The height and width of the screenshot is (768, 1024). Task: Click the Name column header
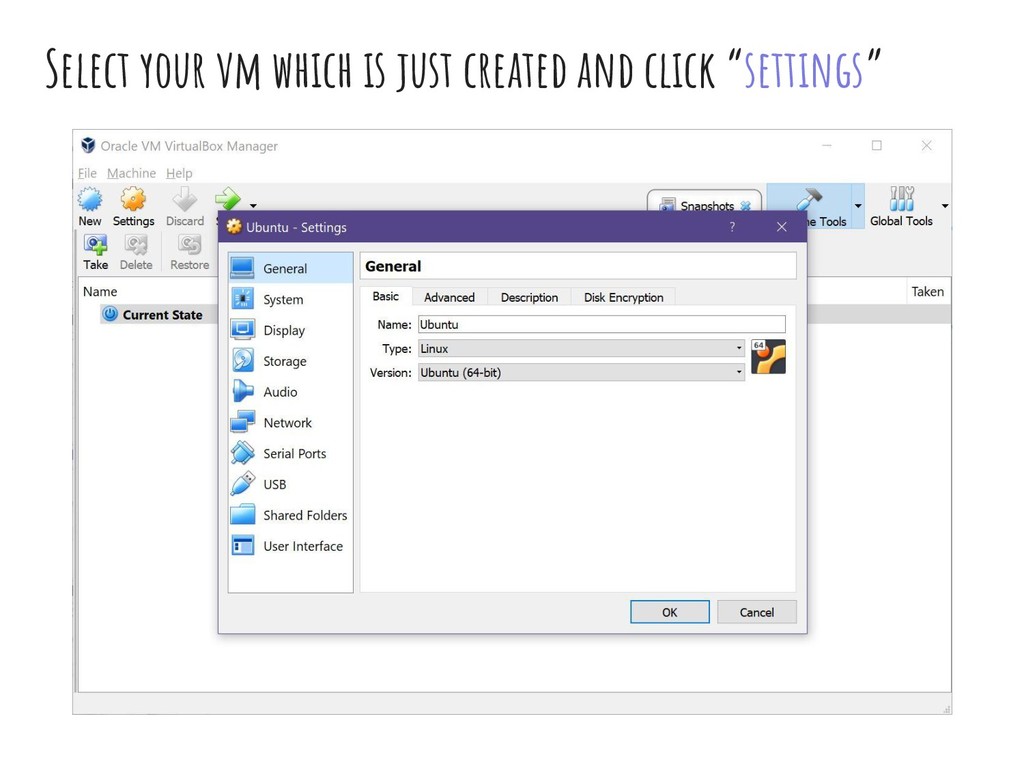click(100, 291)
